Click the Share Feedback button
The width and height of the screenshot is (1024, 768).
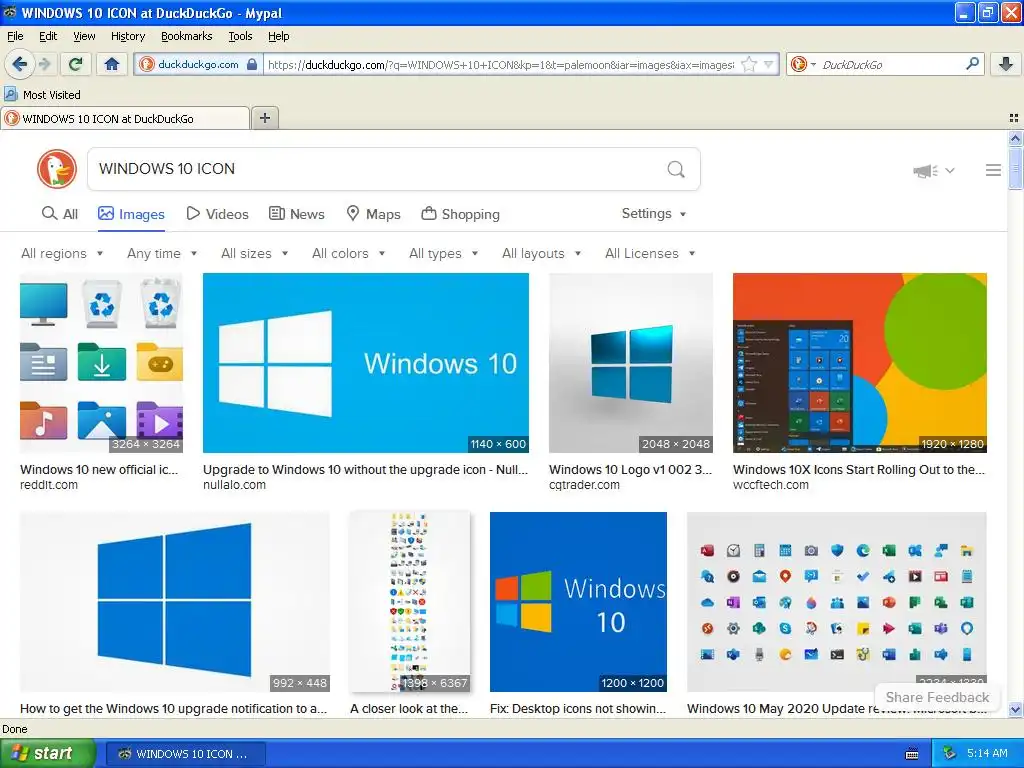(937, 697)
